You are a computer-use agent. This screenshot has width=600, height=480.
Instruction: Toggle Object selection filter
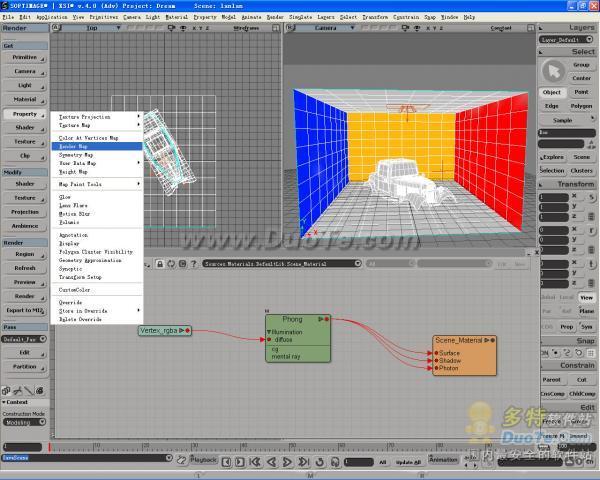552,92
